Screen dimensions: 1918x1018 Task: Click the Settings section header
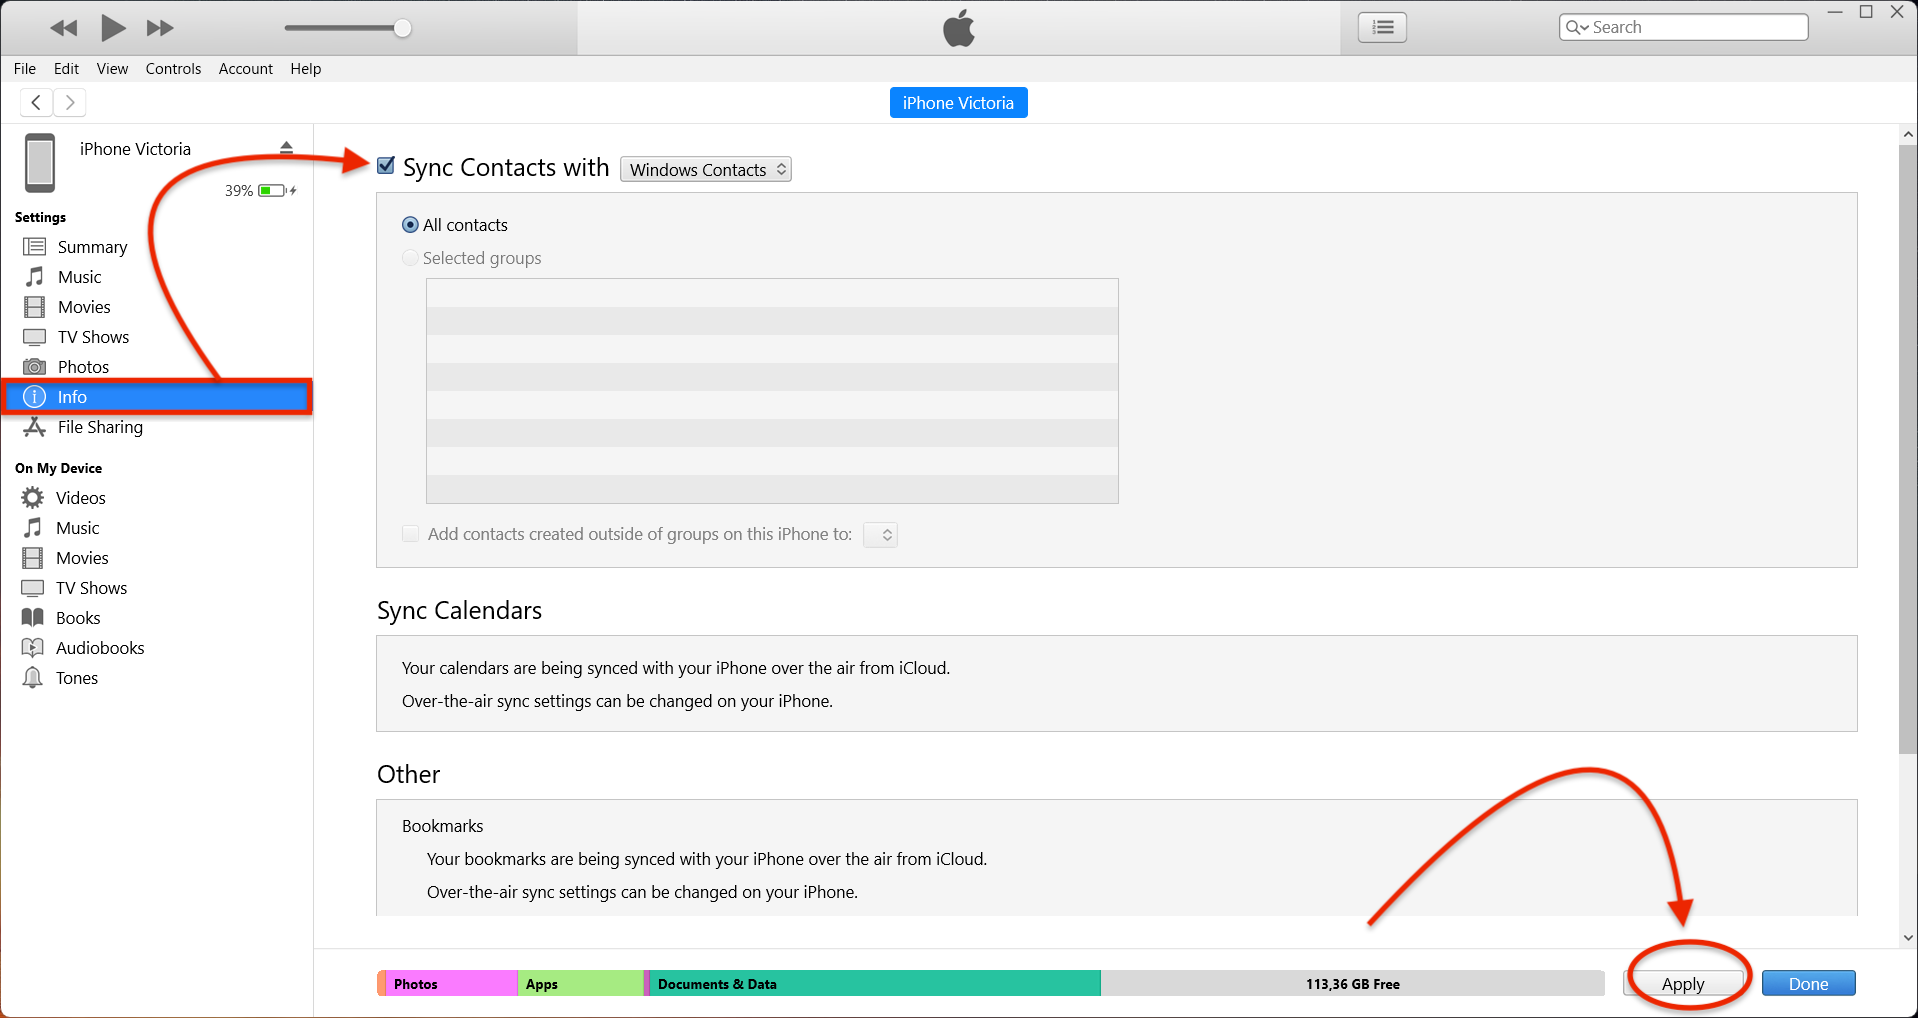pos(40,217)
